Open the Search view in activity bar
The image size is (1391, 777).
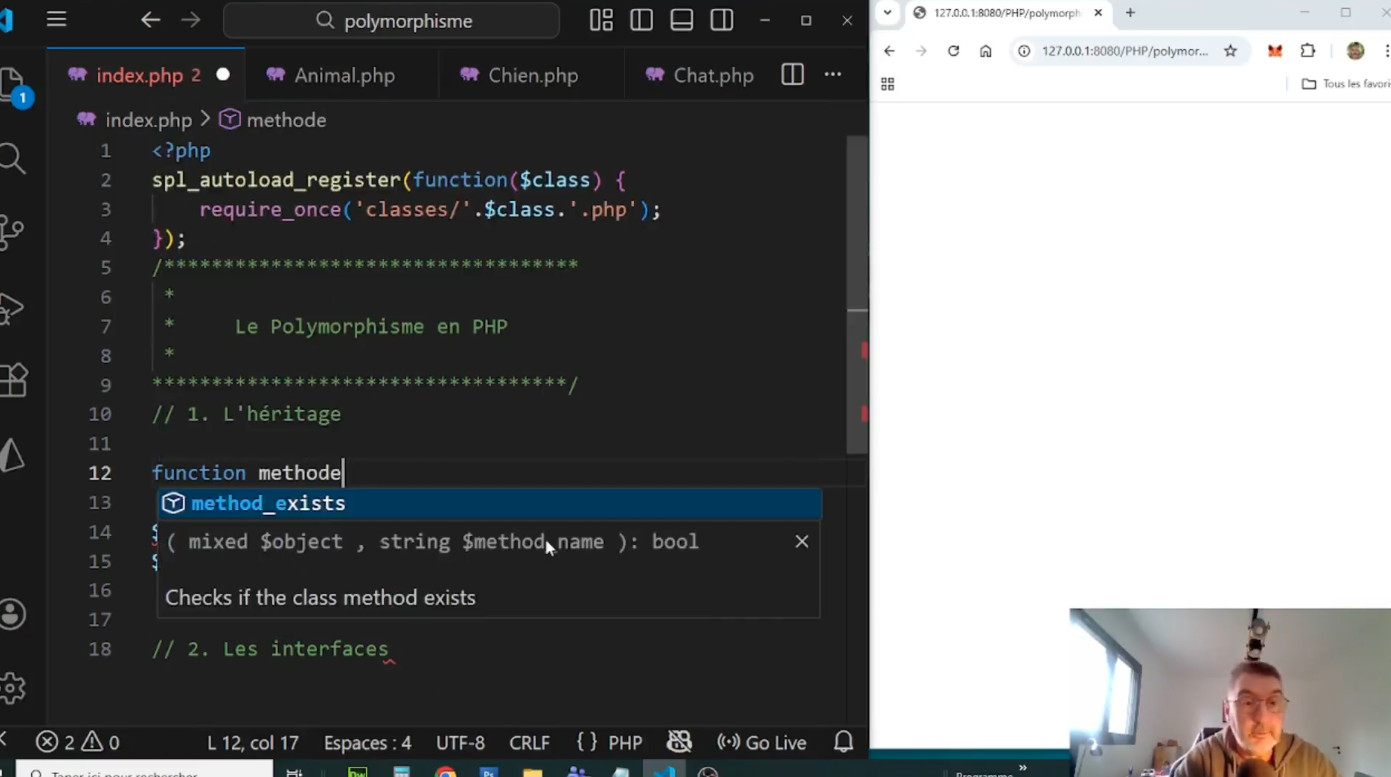pyautogui.click(x=12, y=158)
